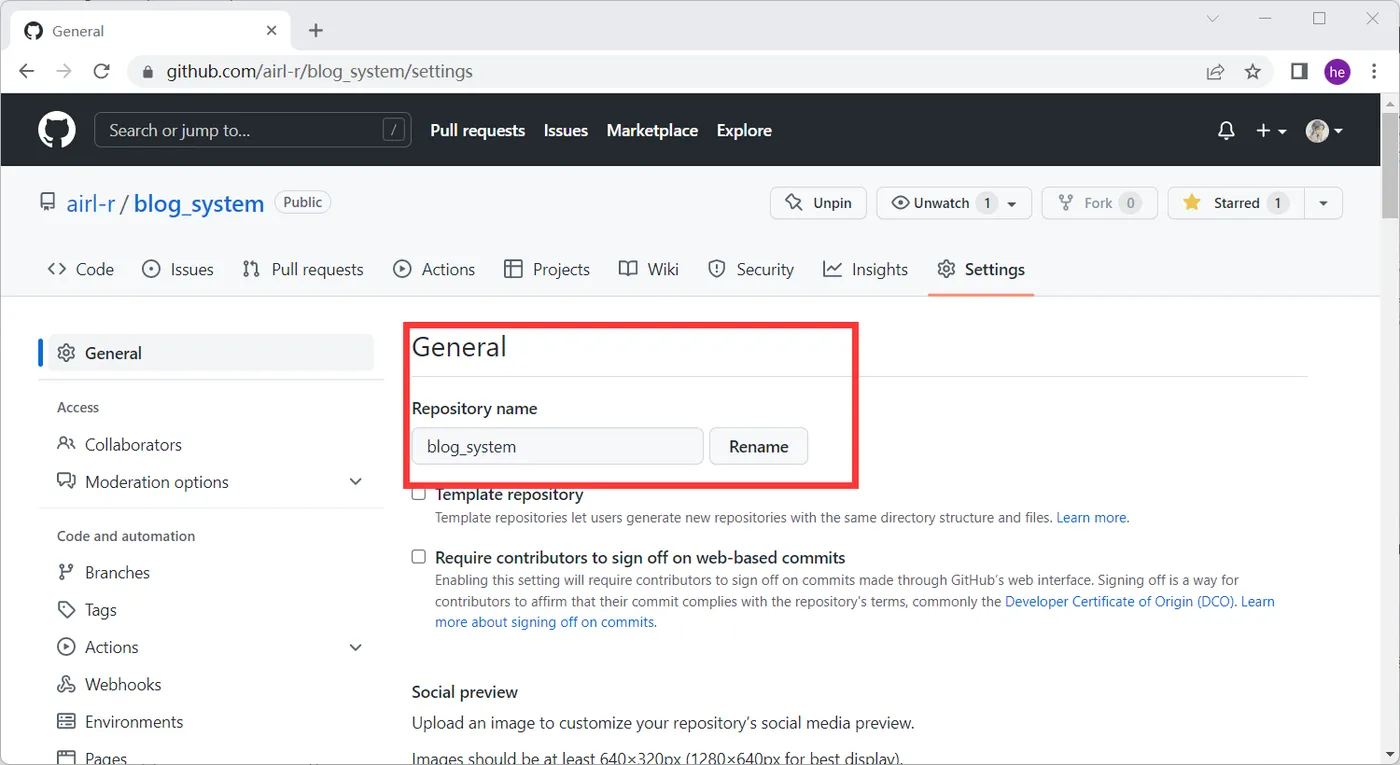
Task: Switch to the Projects tab
Action: pos(547,269)
